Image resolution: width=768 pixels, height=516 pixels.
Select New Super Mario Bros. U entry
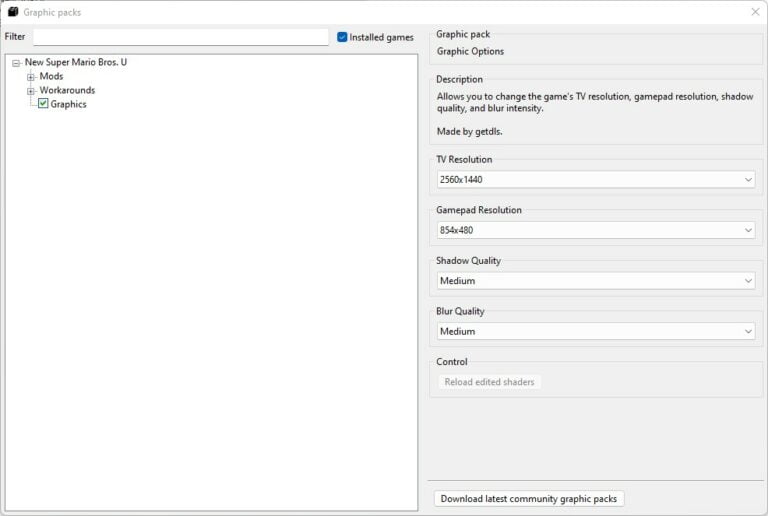tap(76, 62)
